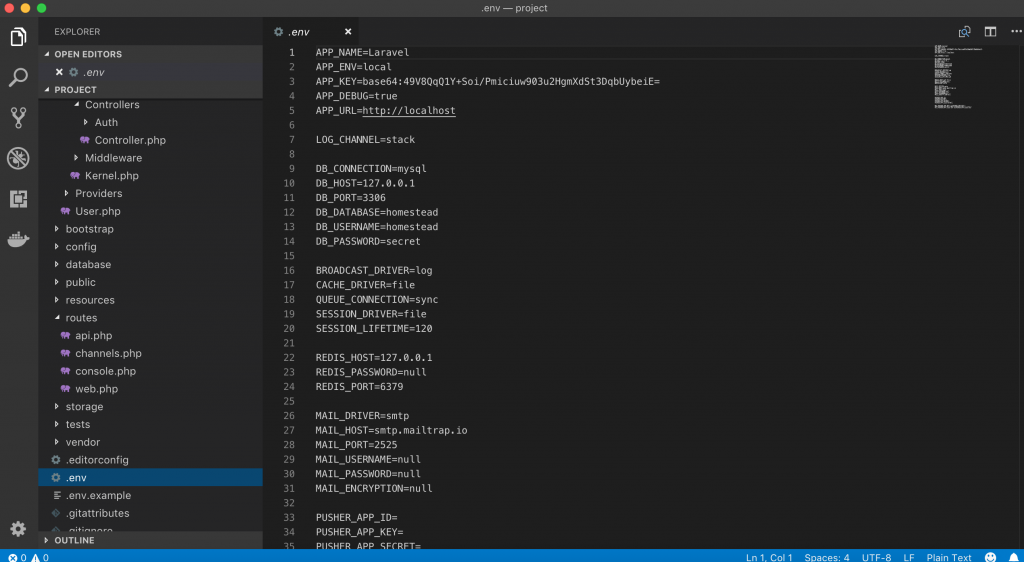Click the errors and warnings status indicator
This screenshot has height=562, width=1024.
tap(28, 557)
